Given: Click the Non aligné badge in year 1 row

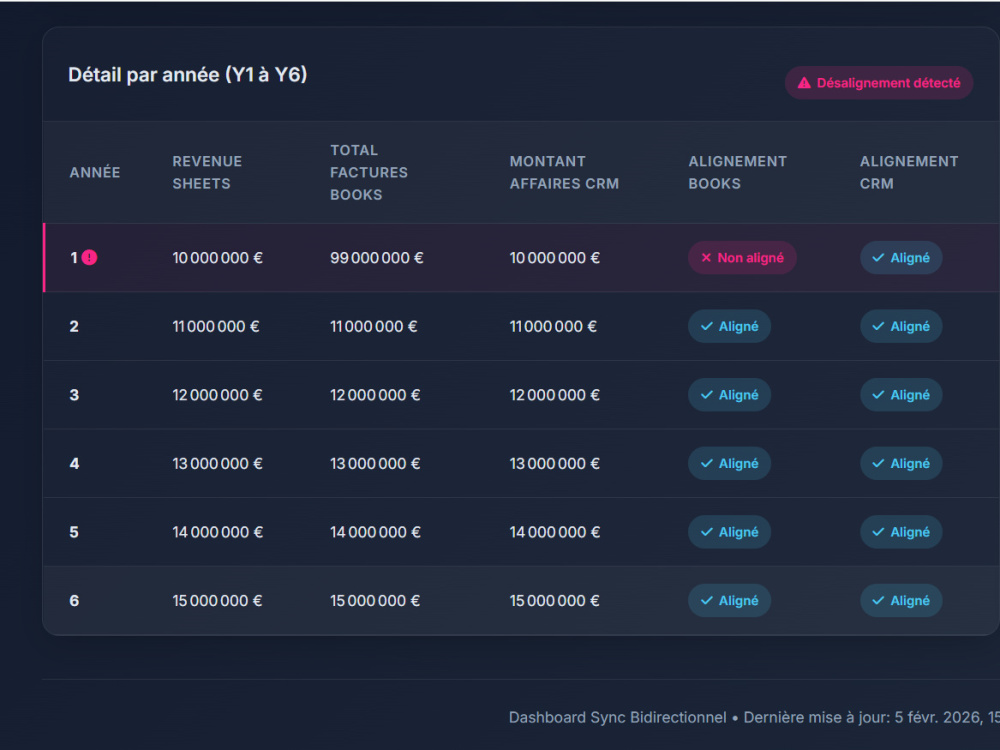Looking at the screenshot, I should (742, 258).
